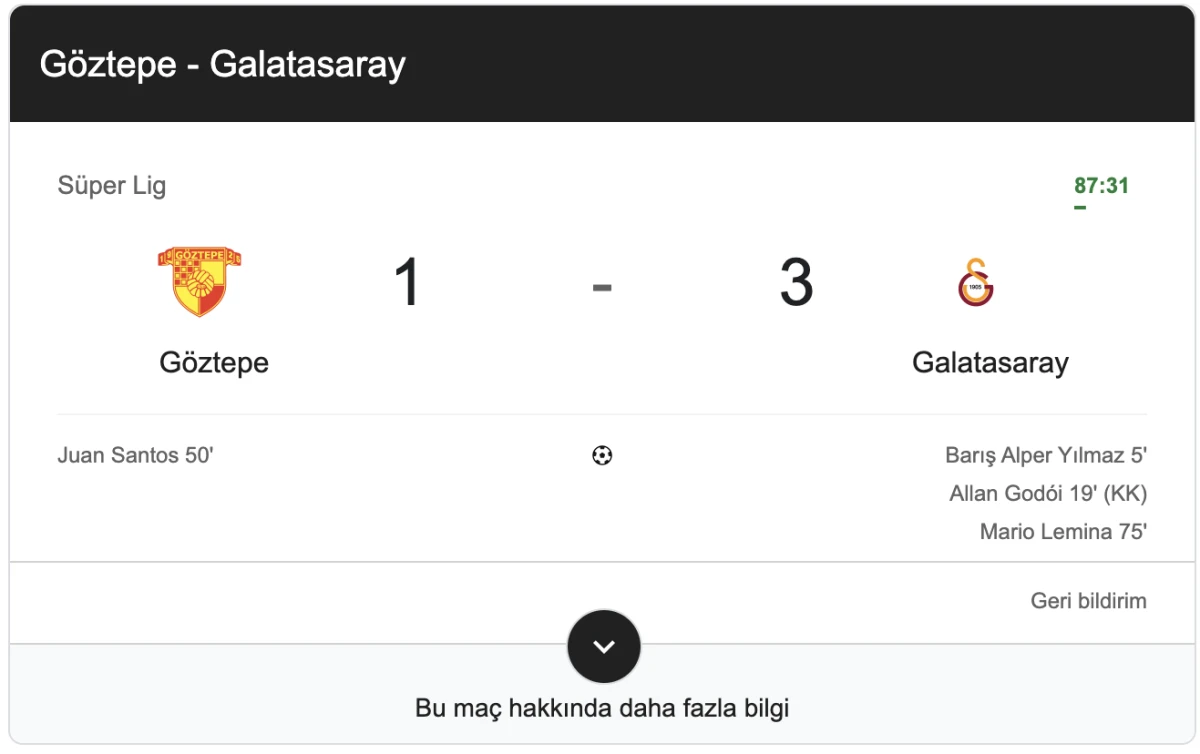The image size is (1200, 754).
Task: Expand the match details chevron
Action: (603, 646)
